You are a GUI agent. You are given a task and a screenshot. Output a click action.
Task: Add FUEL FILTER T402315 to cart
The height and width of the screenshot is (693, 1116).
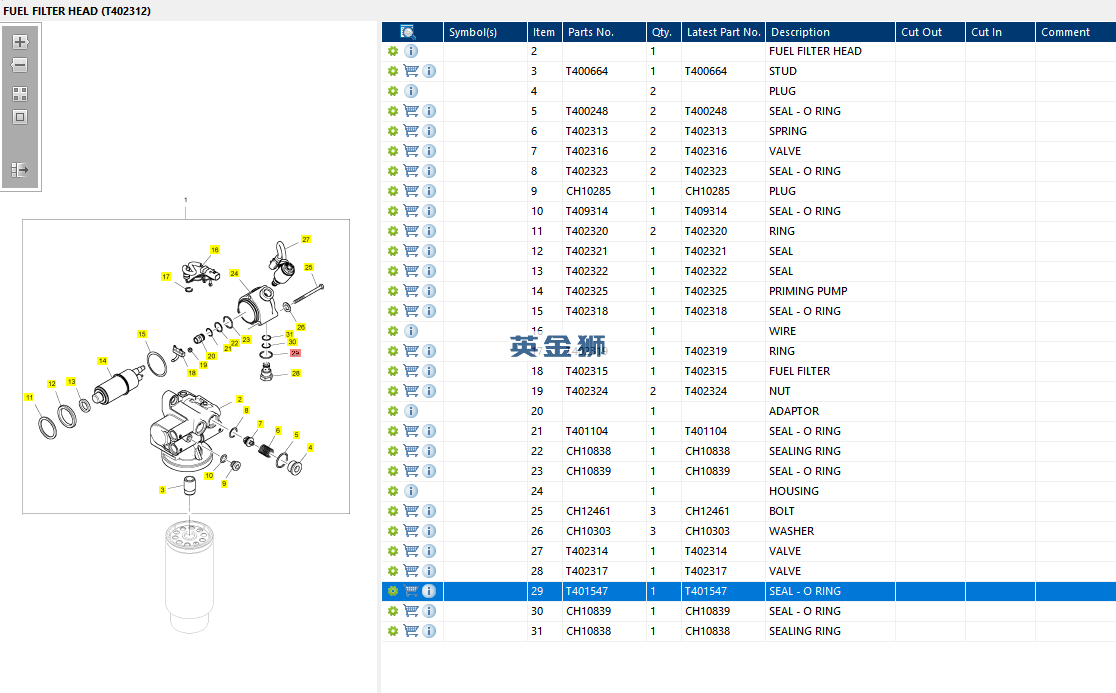click(x=411, y=371)
